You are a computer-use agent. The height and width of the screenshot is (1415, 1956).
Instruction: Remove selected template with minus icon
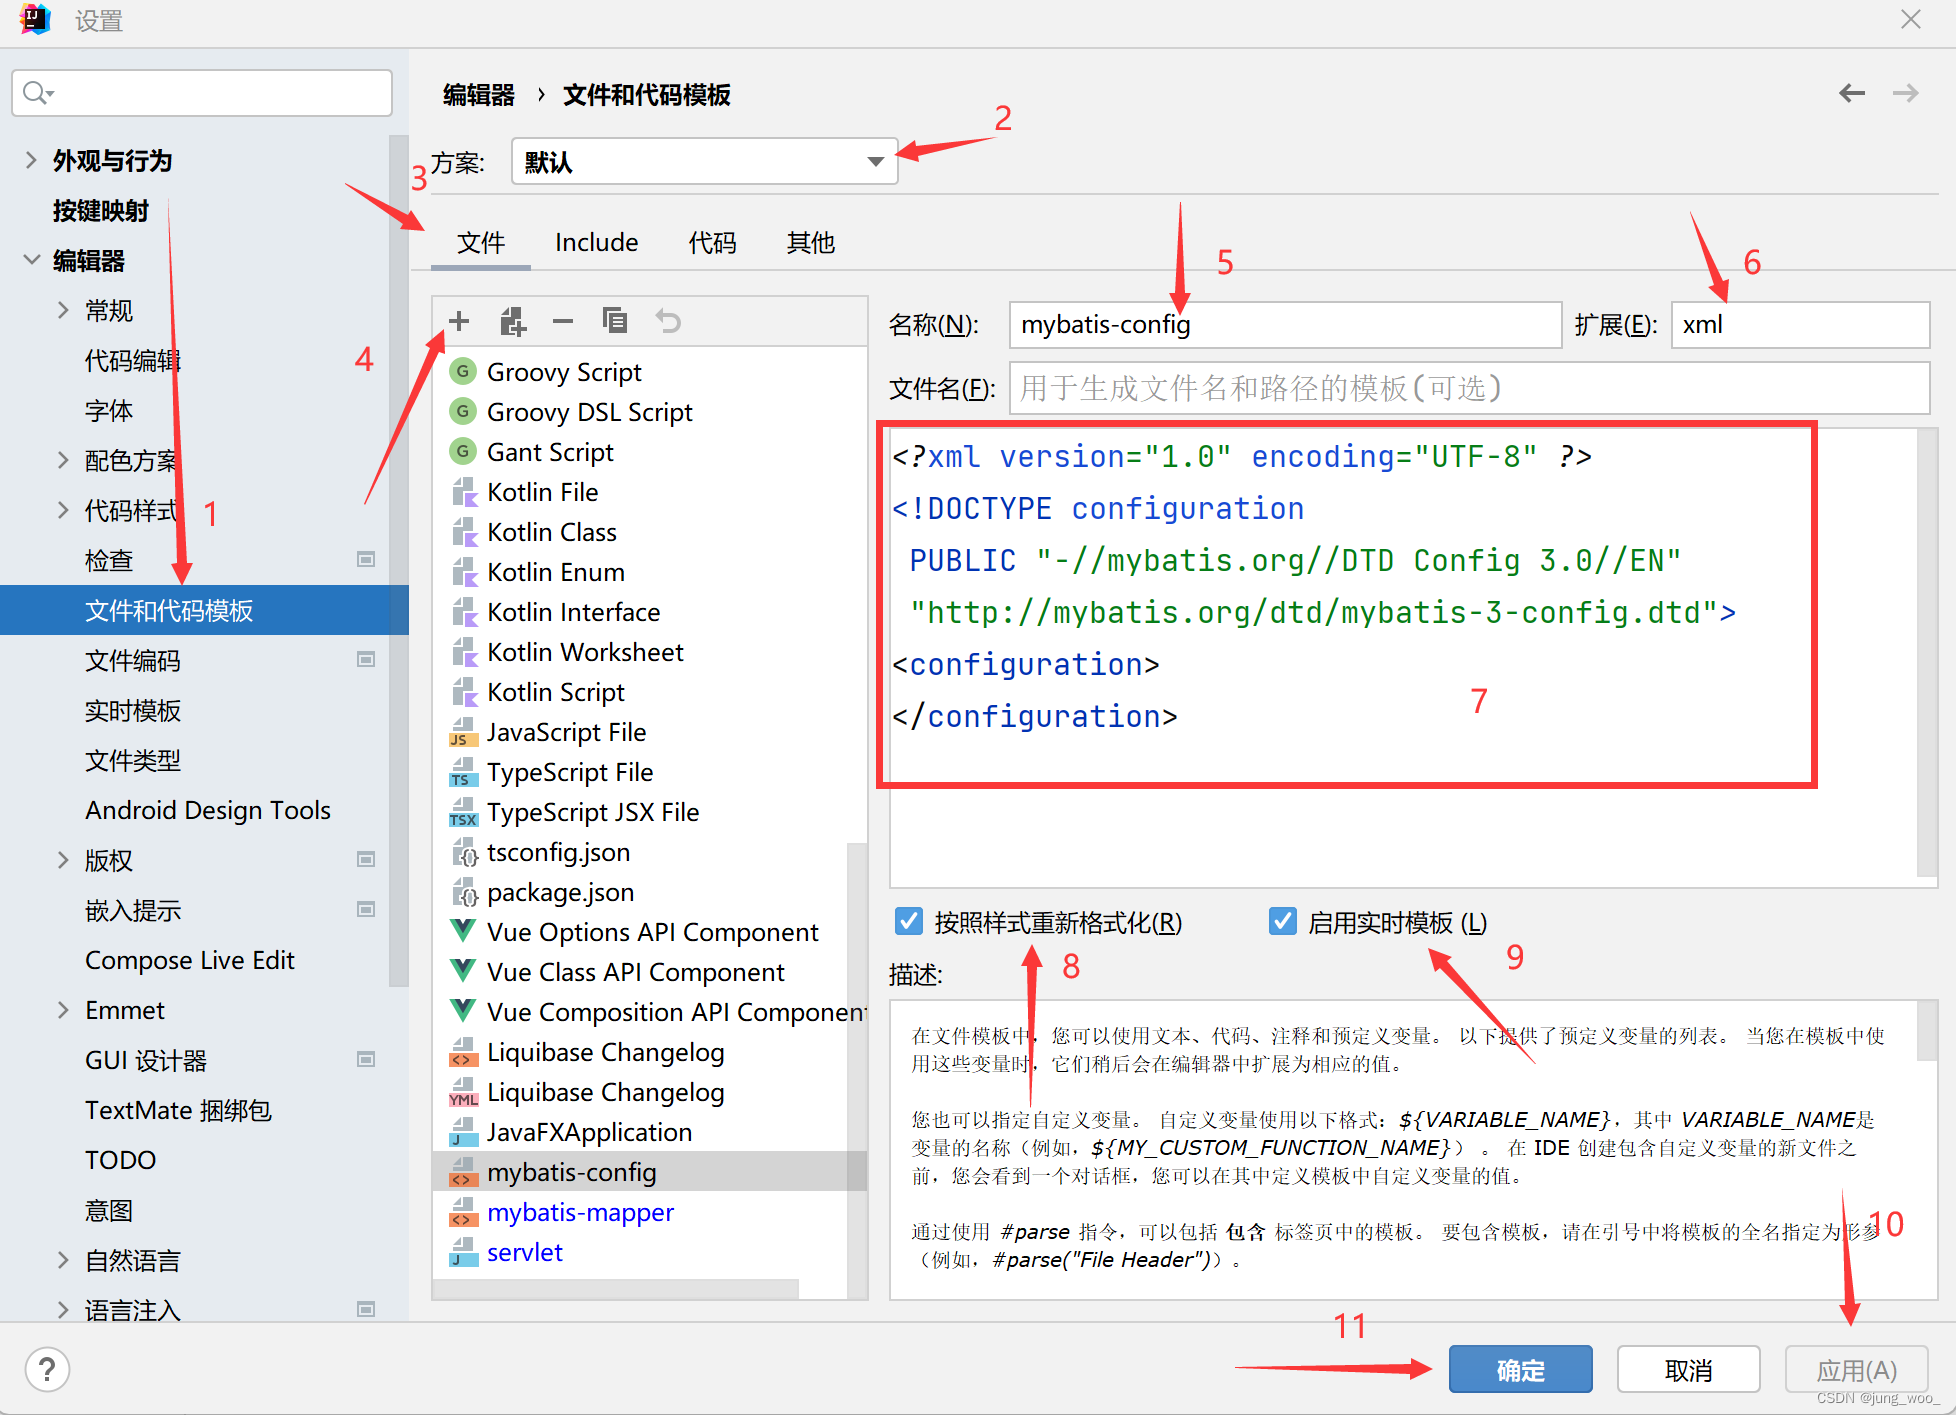tap(563, 320)
